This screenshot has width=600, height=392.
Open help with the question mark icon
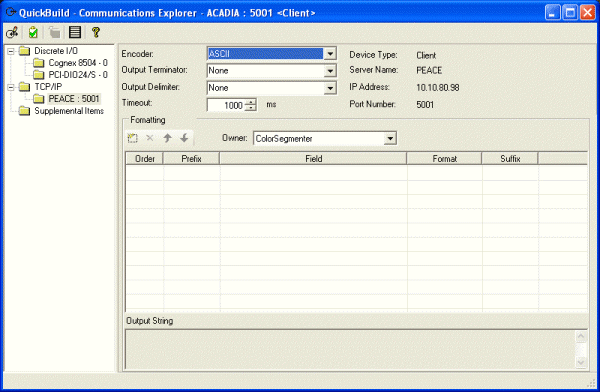tap(96, 32)
